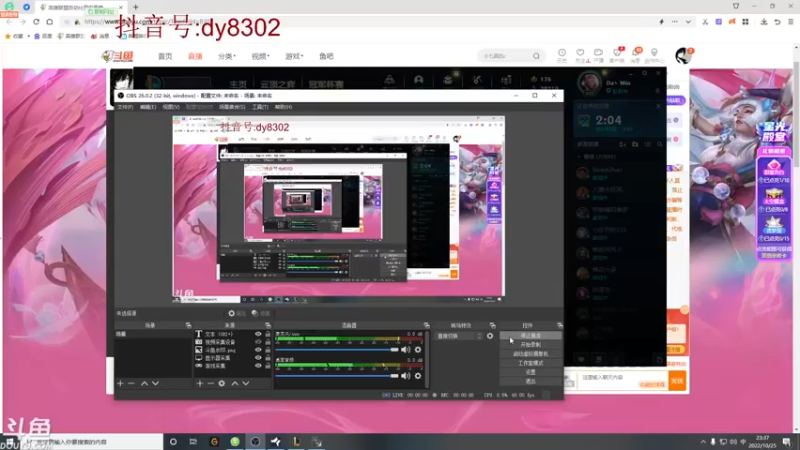Toggle visibility of Douyu watermark png source
Image resolution: width=800 pixels, height=450 pixels.
258,350
